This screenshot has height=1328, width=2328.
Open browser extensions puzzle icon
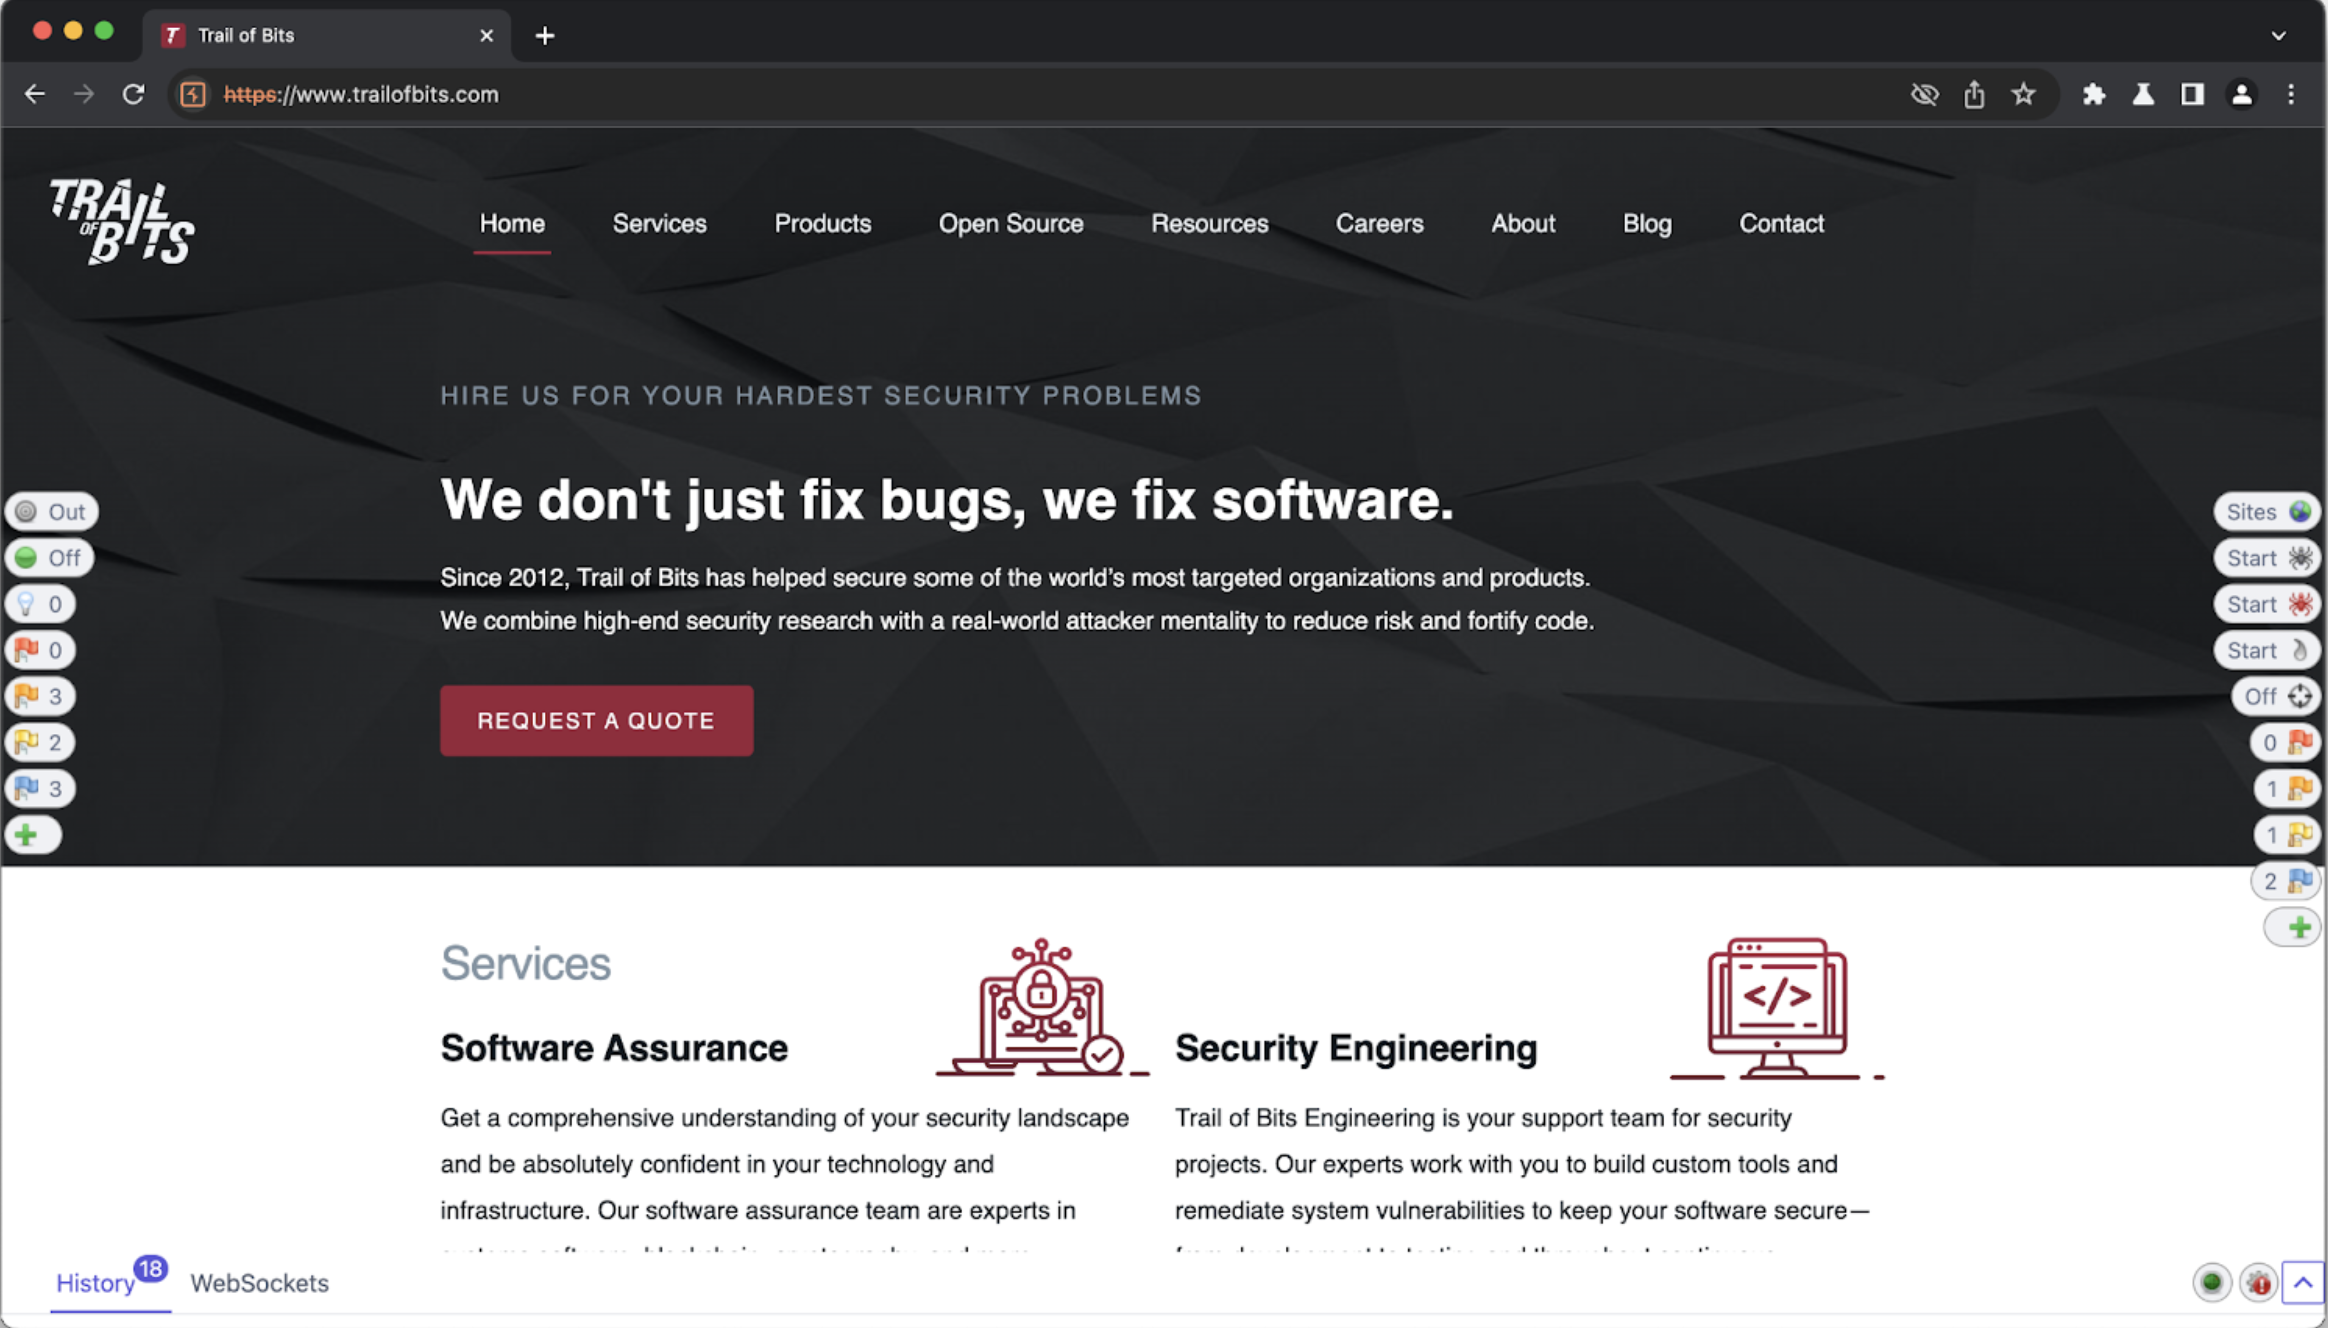click(2093, 94)
